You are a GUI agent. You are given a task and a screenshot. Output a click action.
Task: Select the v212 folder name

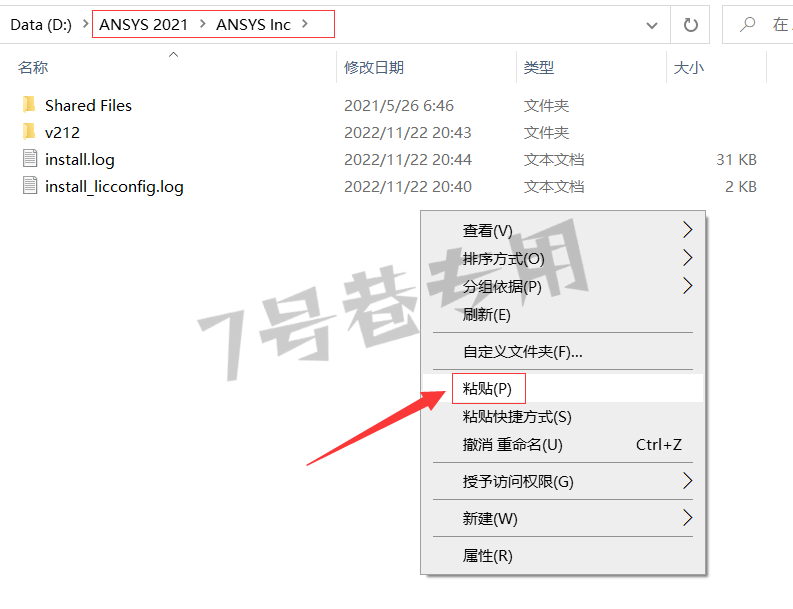tap(62, 133)
